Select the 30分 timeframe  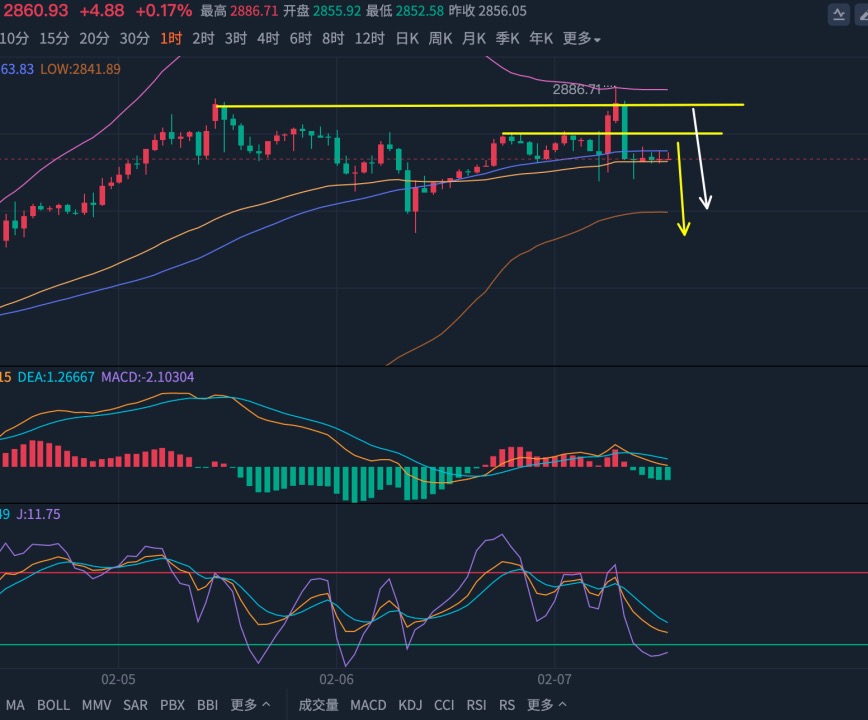pyautogui.click(x=135, y=39)
